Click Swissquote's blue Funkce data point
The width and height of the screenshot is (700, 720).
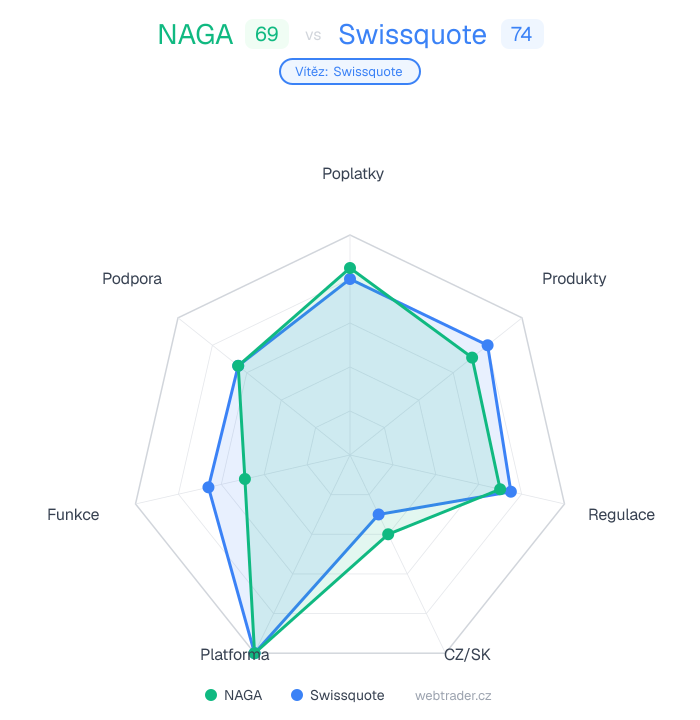tap(209, 487)
